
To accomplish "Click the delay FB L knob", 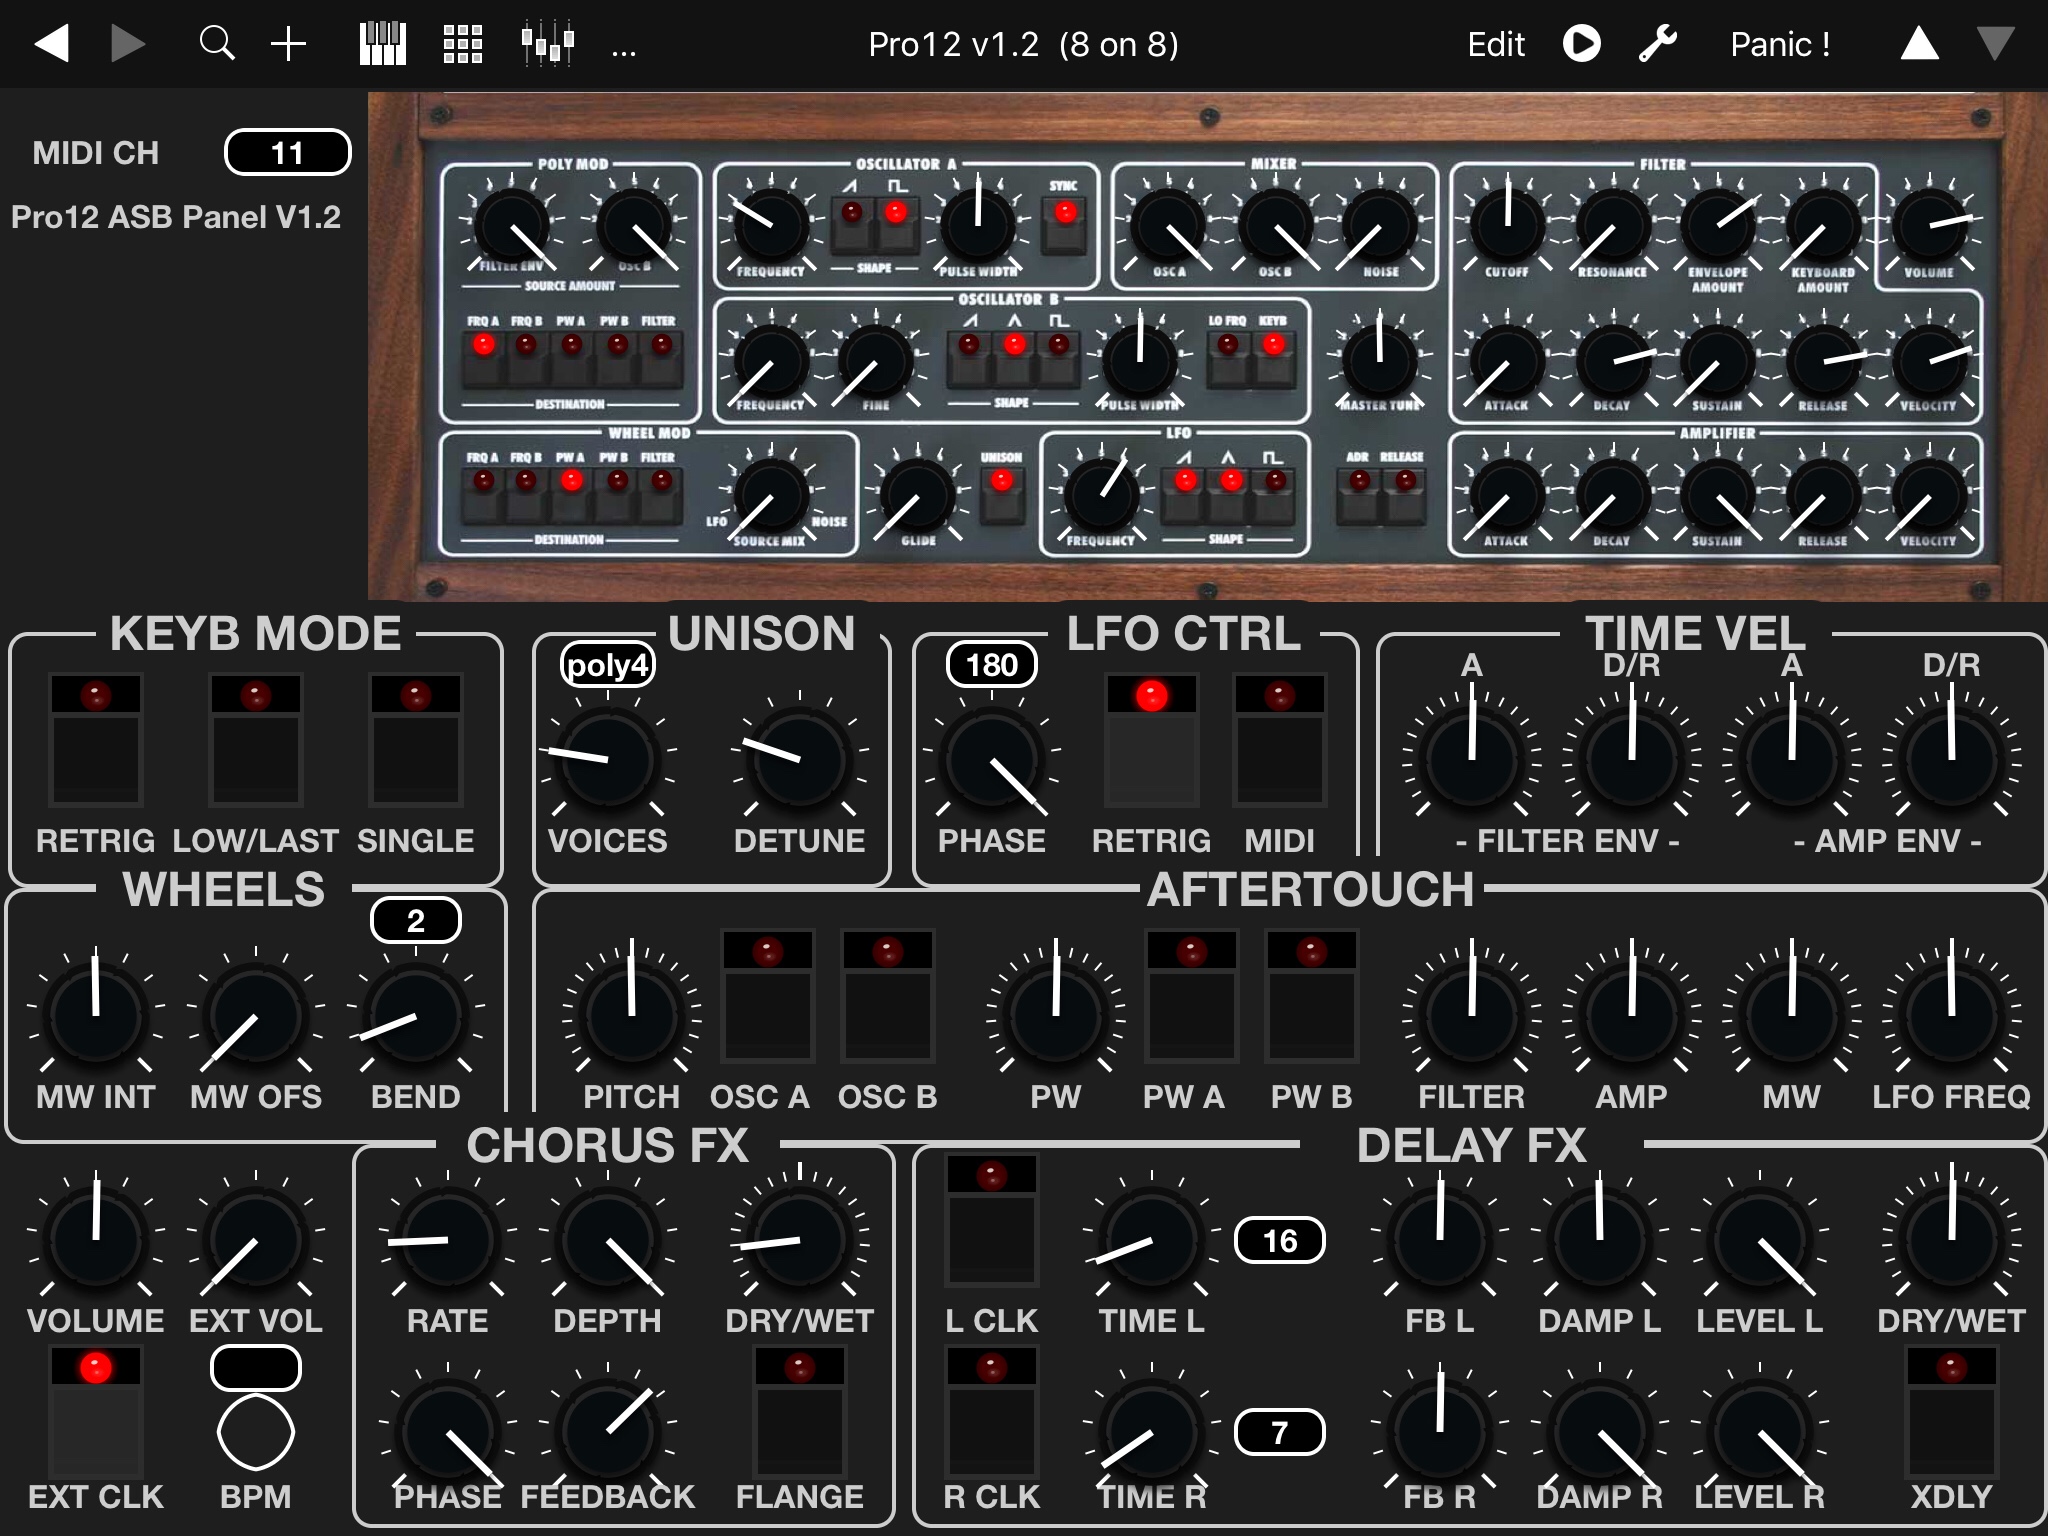I will coord(1440,1238).
